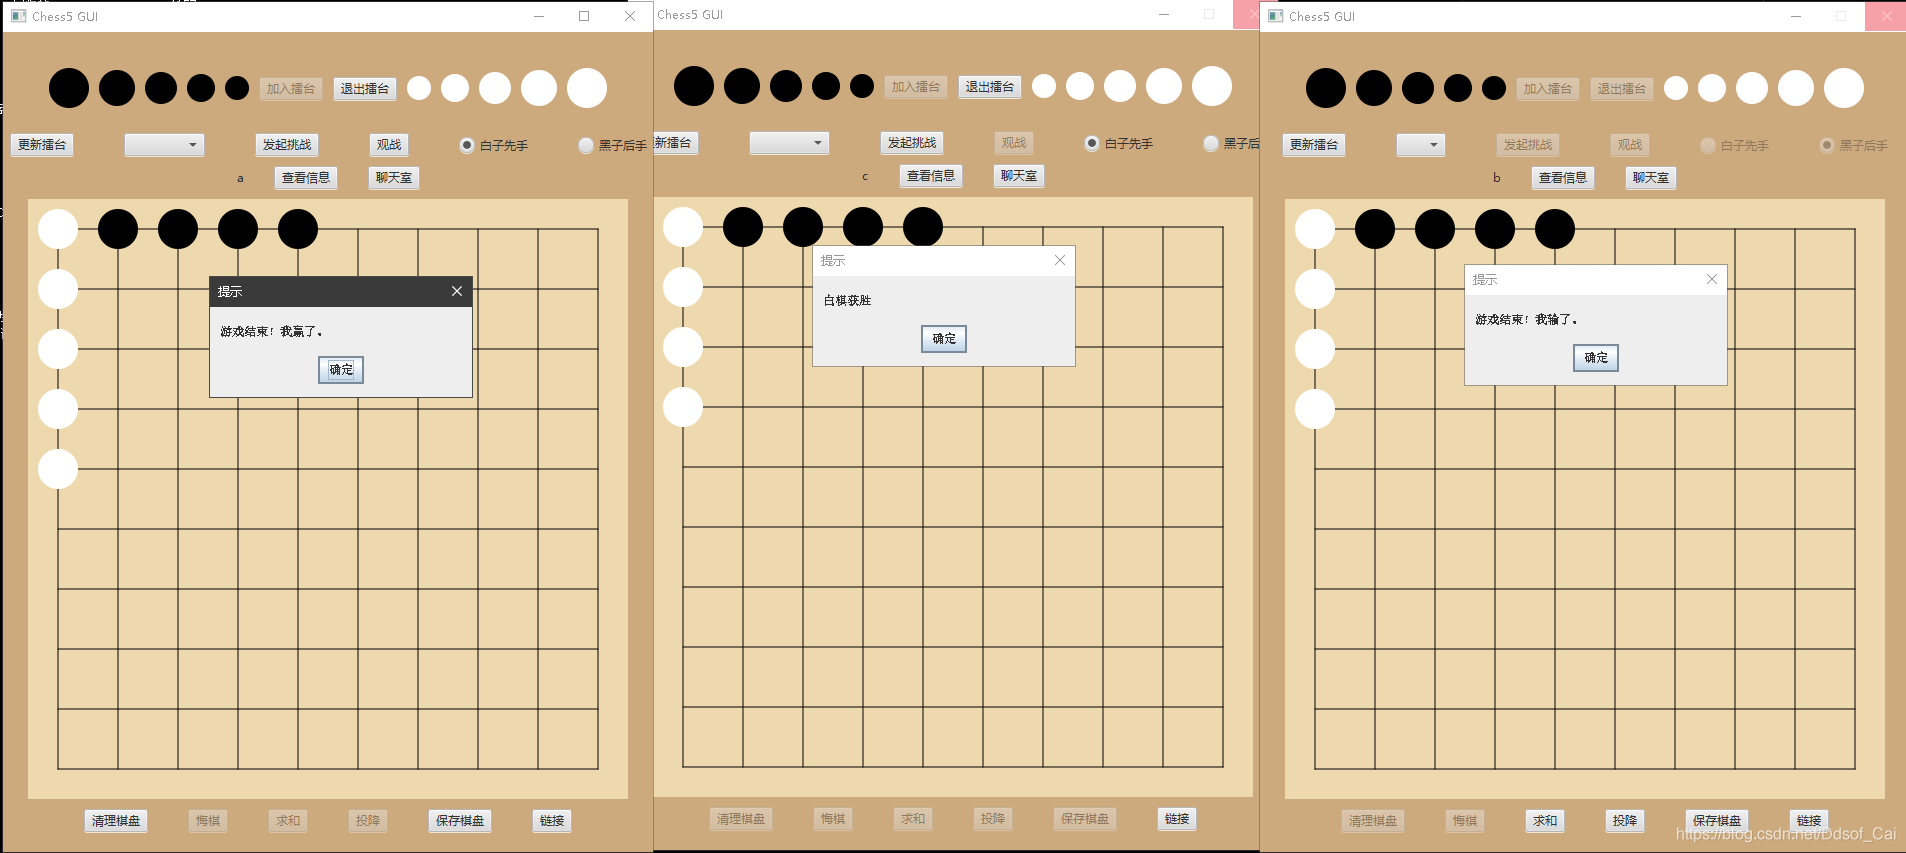Open the opponent combo box in right window
Image resolution: width=1906 pixels, height=853 pixels.
tap(1421, 145)
